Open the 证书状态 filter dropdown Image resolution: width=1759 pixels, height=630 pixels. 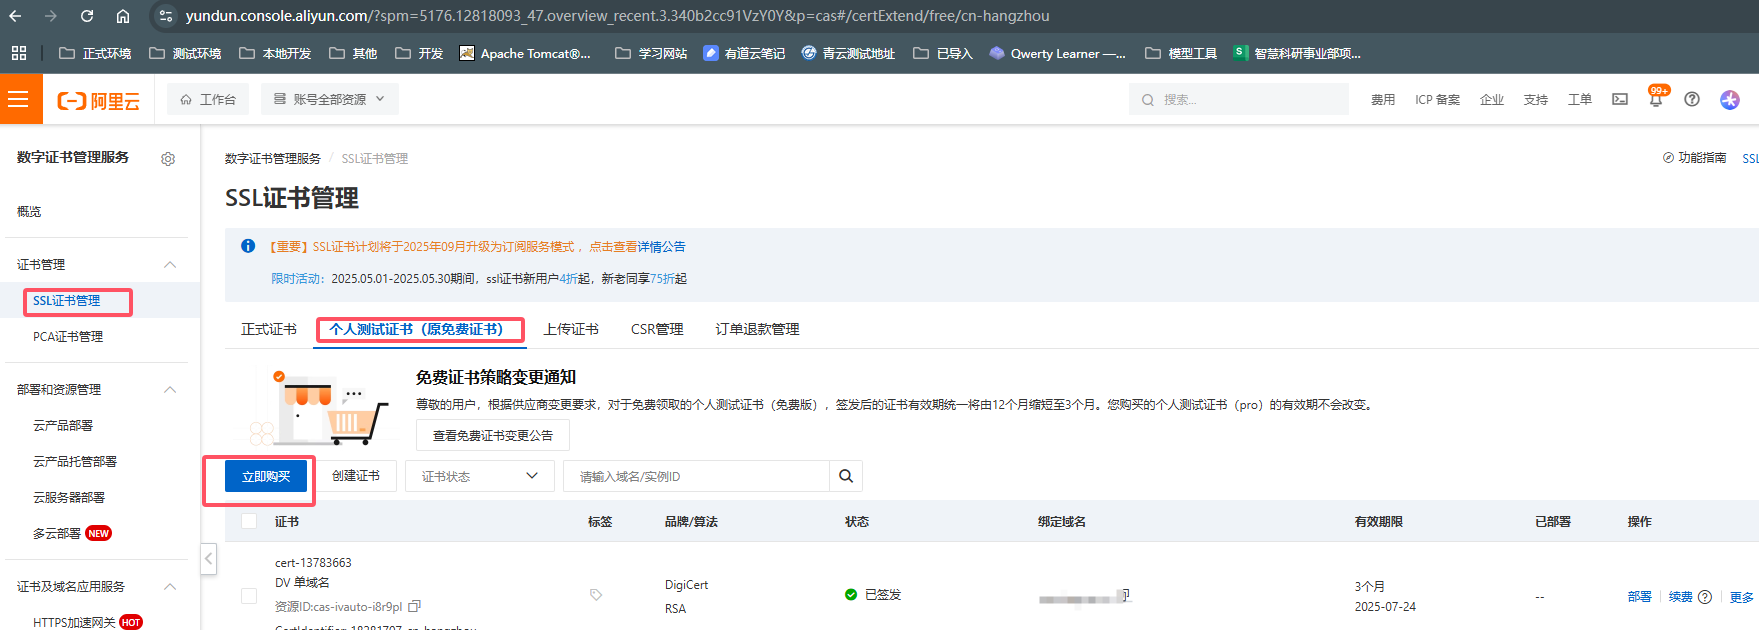pos(479,476)
